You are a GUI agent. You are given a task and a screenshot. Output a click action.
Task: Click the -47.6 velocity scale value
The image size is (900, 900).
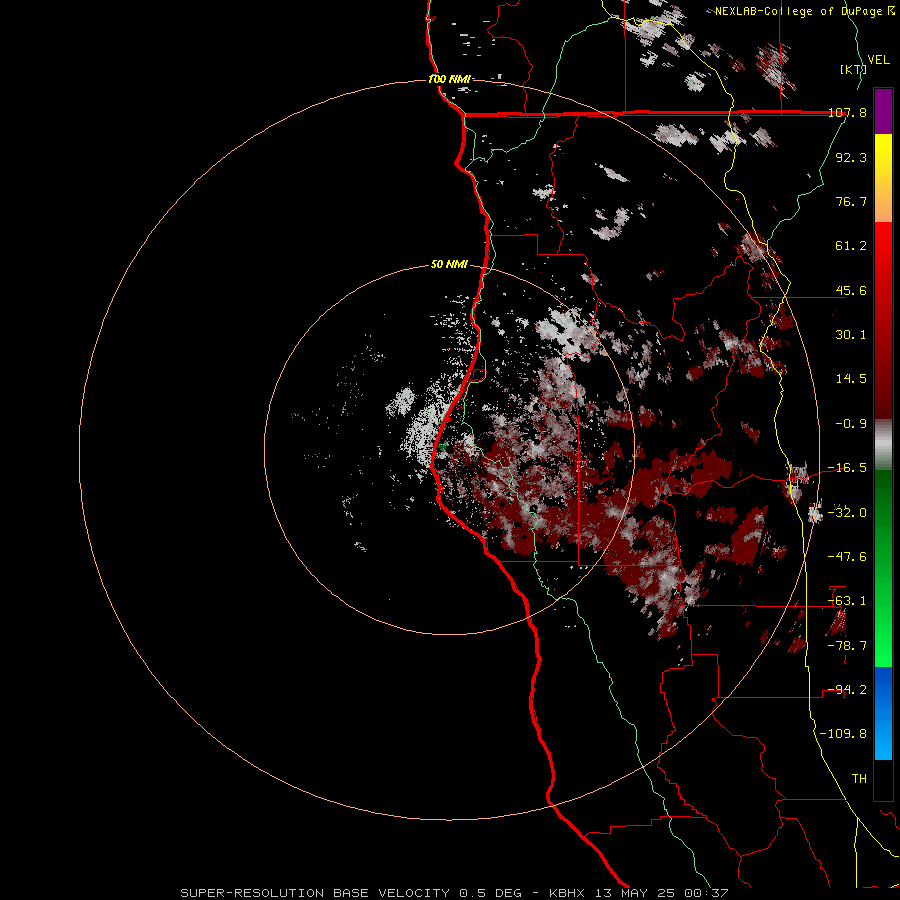(x=847, y=557)
